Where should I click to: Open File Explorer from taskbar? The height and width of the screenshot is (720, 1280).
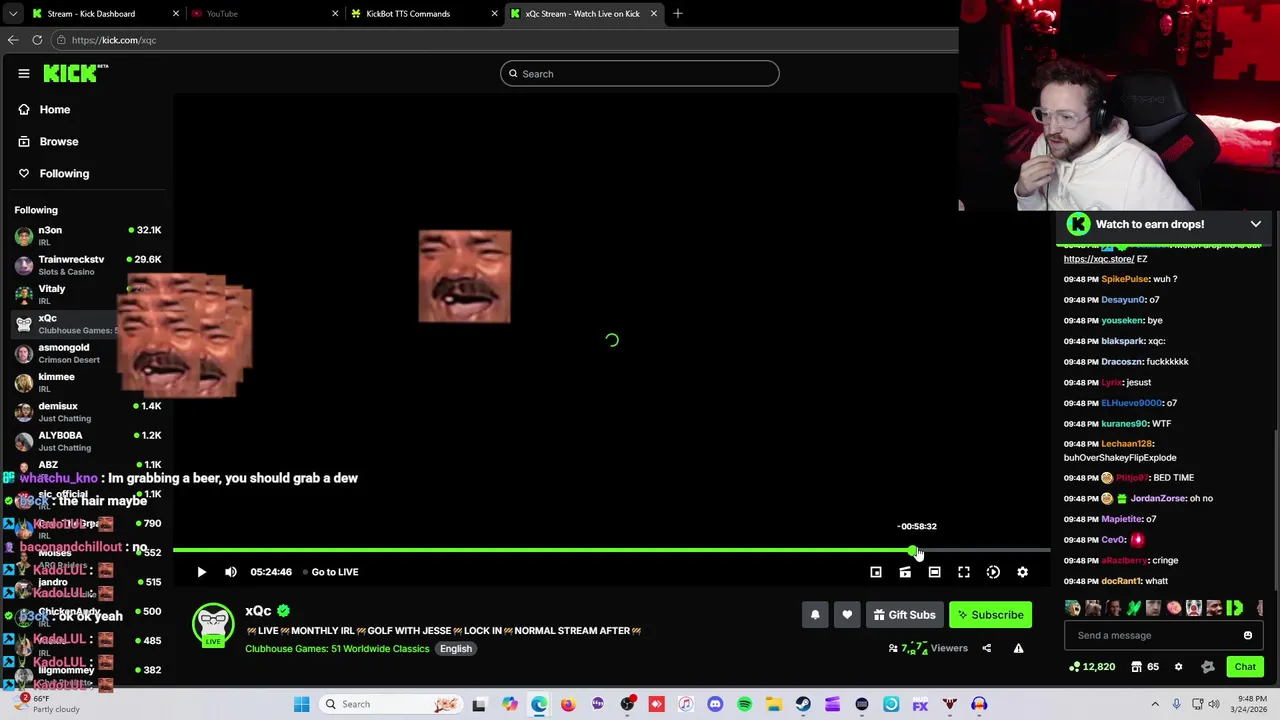pyautogui.click(x=774, y=704)
